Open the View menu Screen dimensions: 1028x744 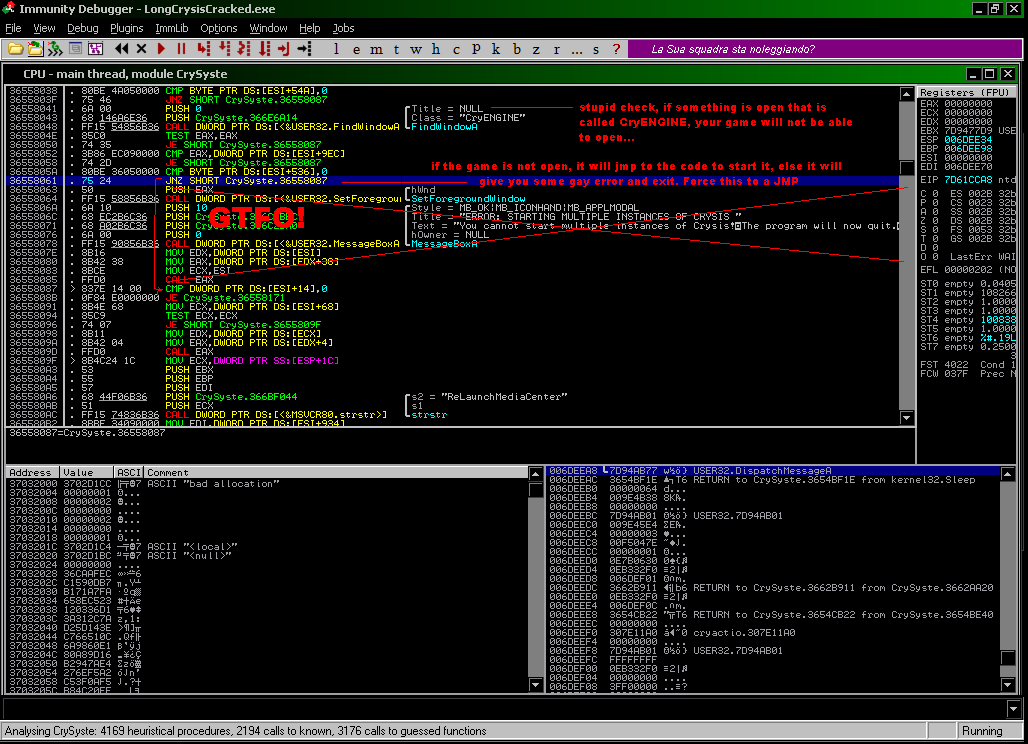tap(44, 28)
